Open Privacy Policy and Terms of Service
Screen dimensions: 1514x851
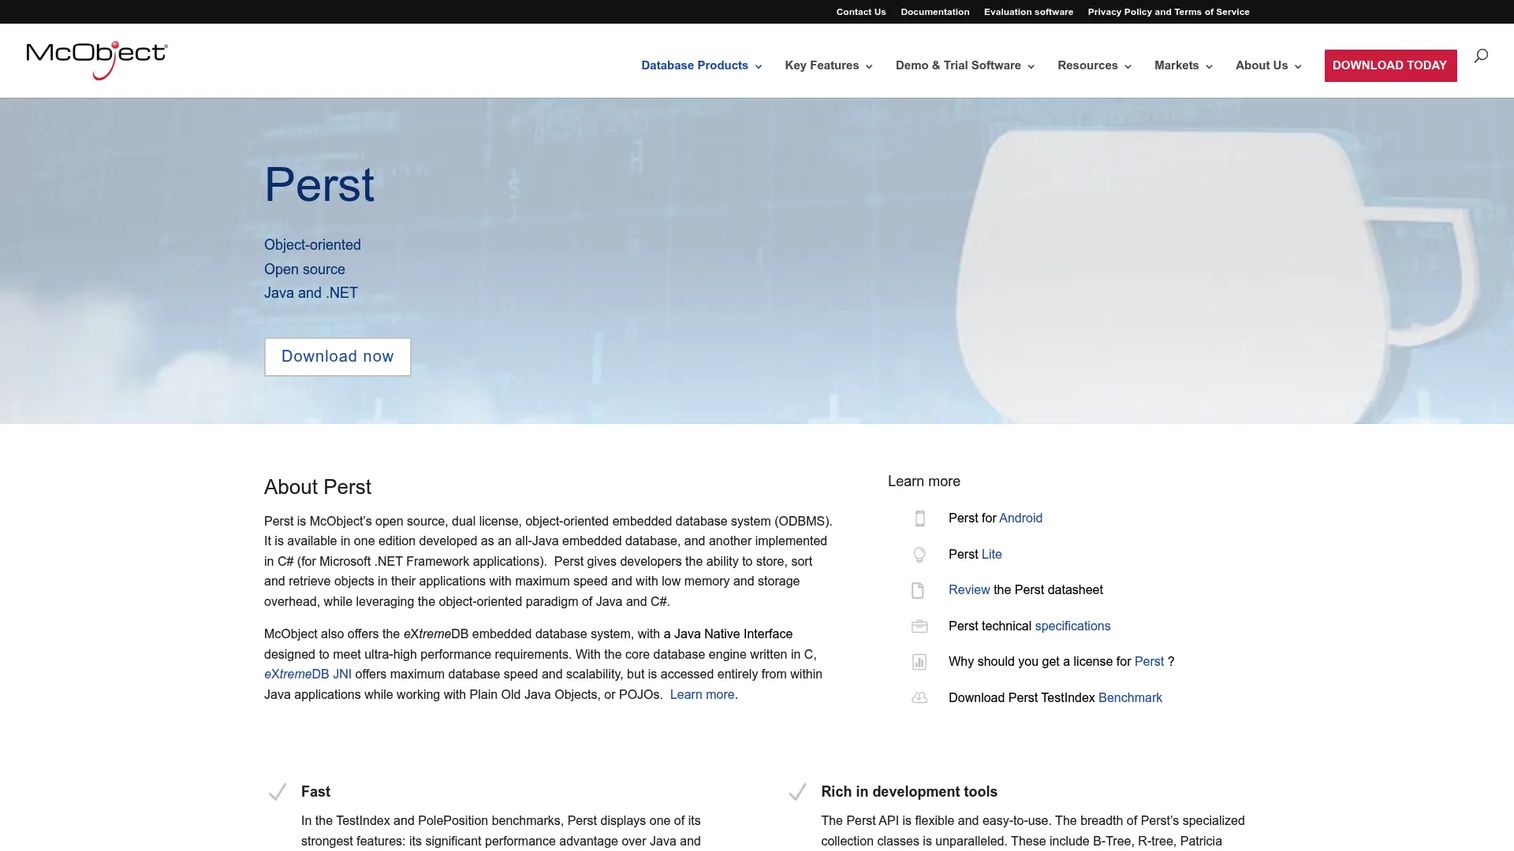click(1168, 12)
